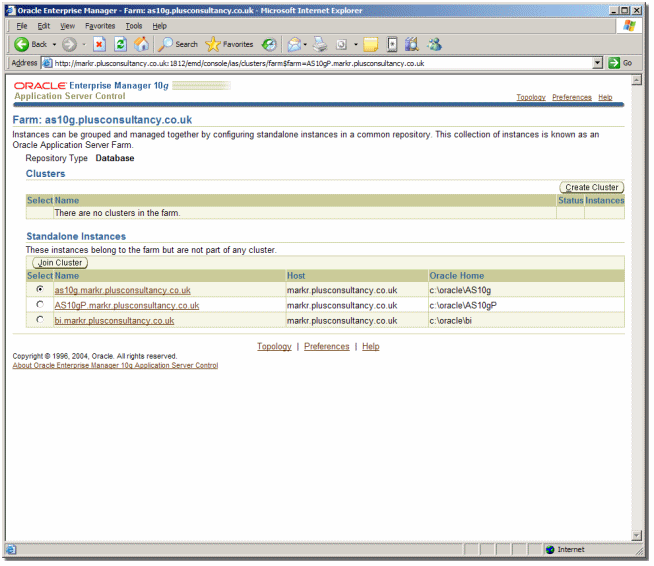The image size is (654, 566).
Task: Go back using the Back arrow
Action: point(21,44)
